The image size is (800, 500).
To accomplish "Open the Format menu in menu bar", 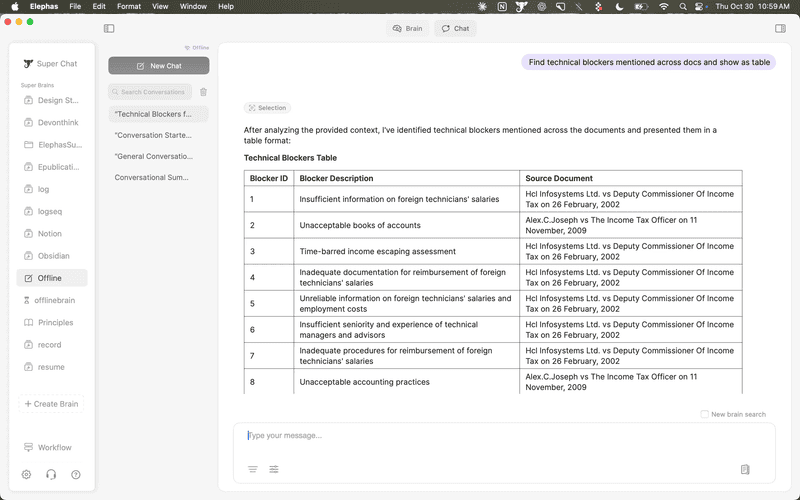I will tap(128, 6).
